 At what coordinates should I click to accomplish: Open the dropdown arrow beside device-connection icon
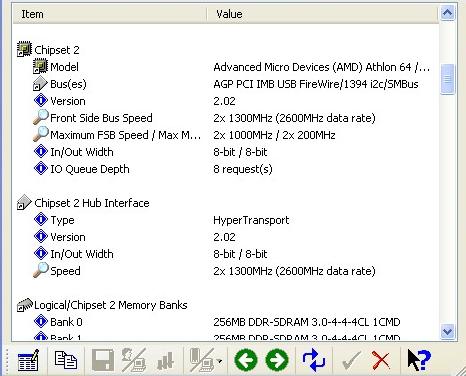pos(219,361)
